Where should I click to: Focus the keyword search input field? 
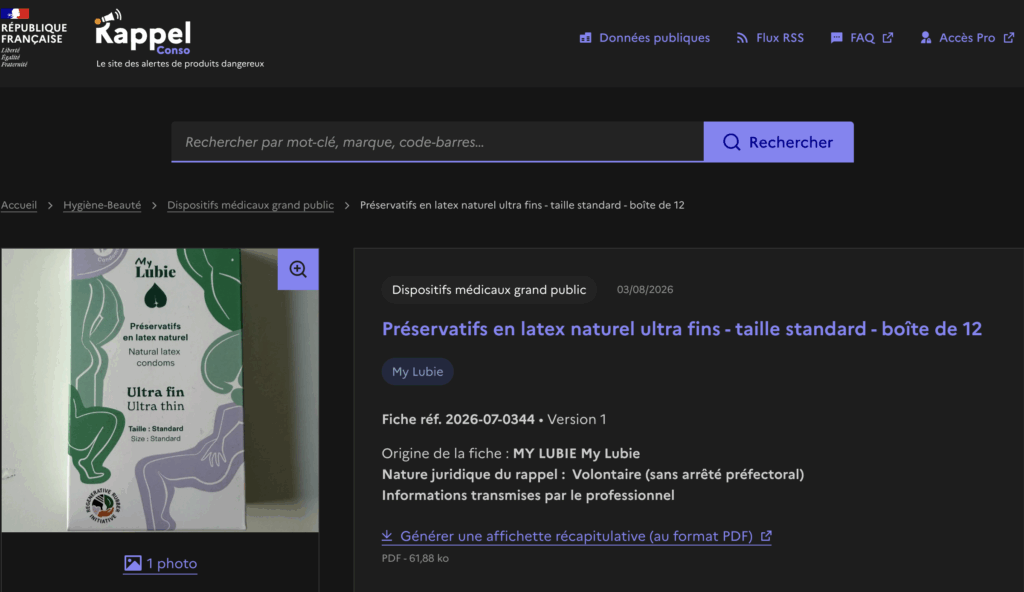click(x=438, y=142)
